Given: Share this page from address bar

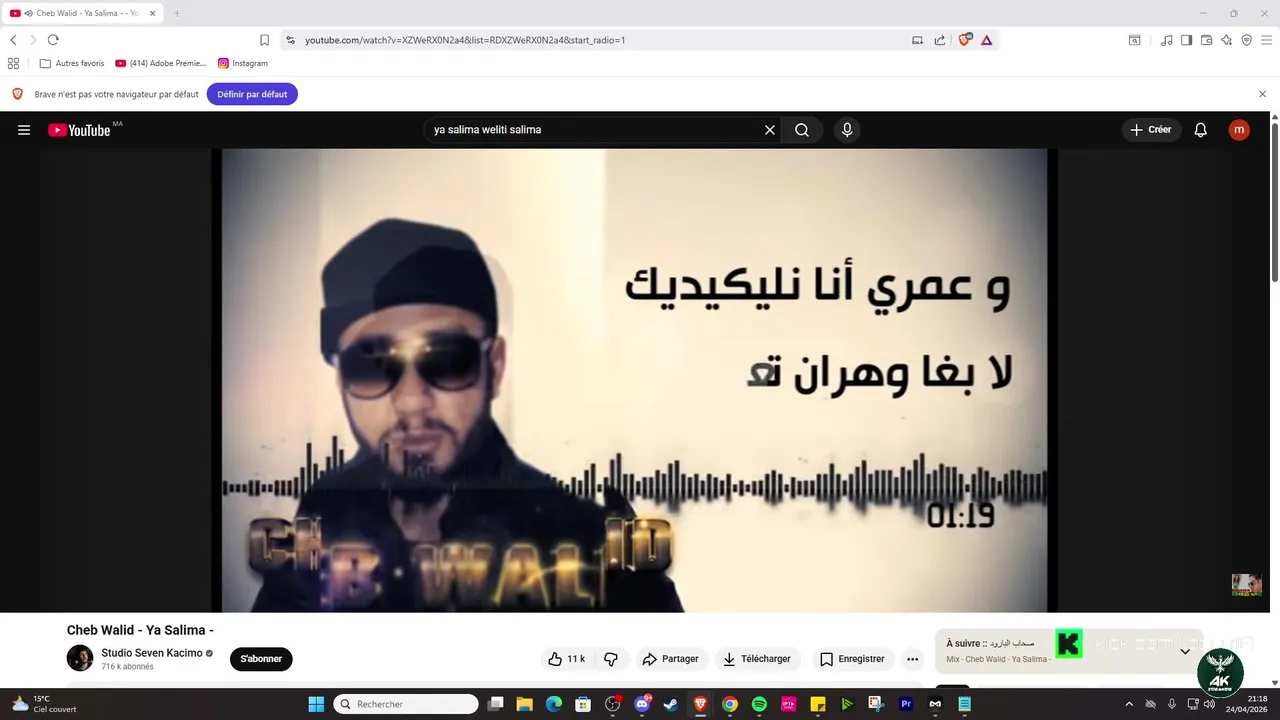Looking at the screenshot, I should point(940,40).
